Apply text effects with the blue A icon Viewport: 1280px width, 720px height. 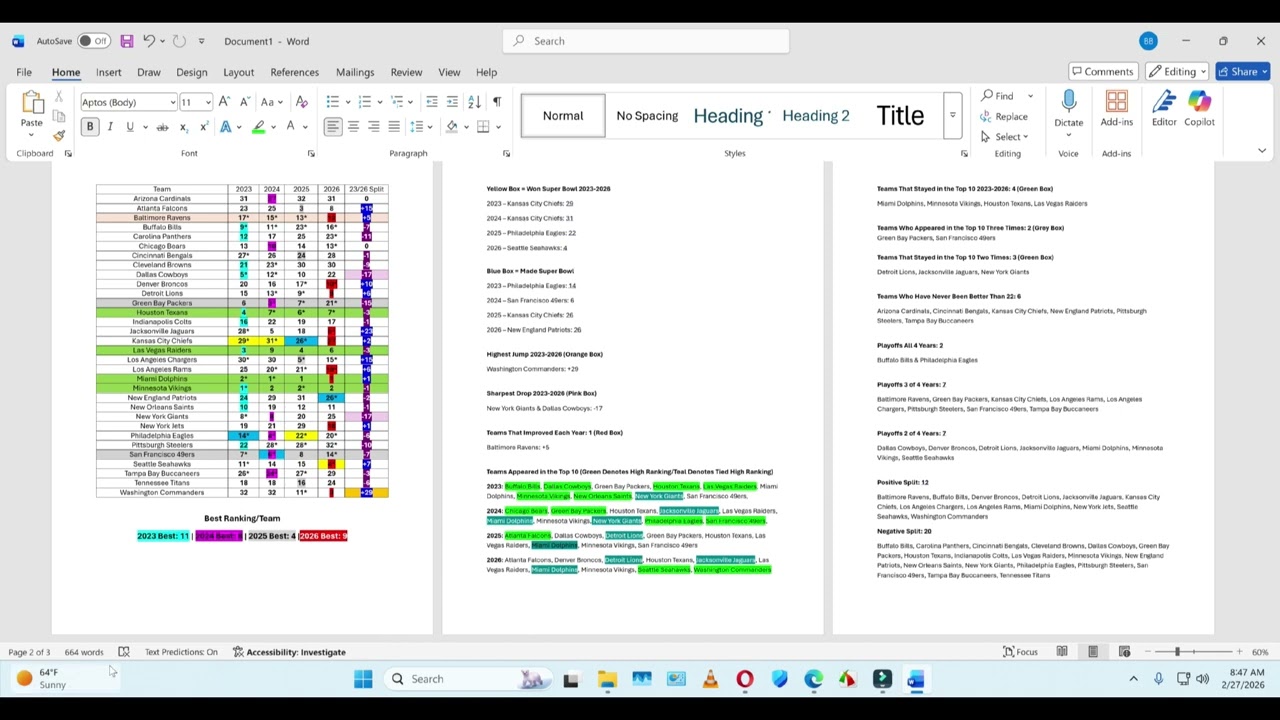(x=226, y=127)
